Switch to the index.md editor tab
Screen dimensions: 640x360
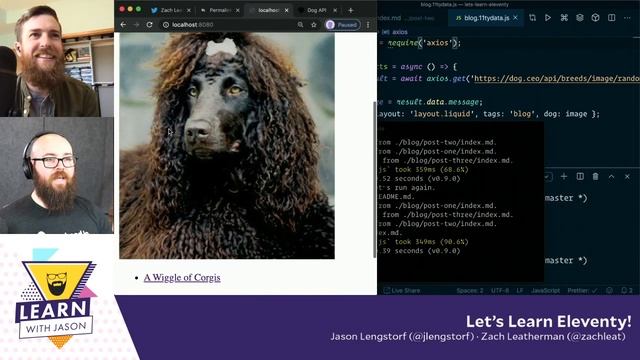pos(389,18)
